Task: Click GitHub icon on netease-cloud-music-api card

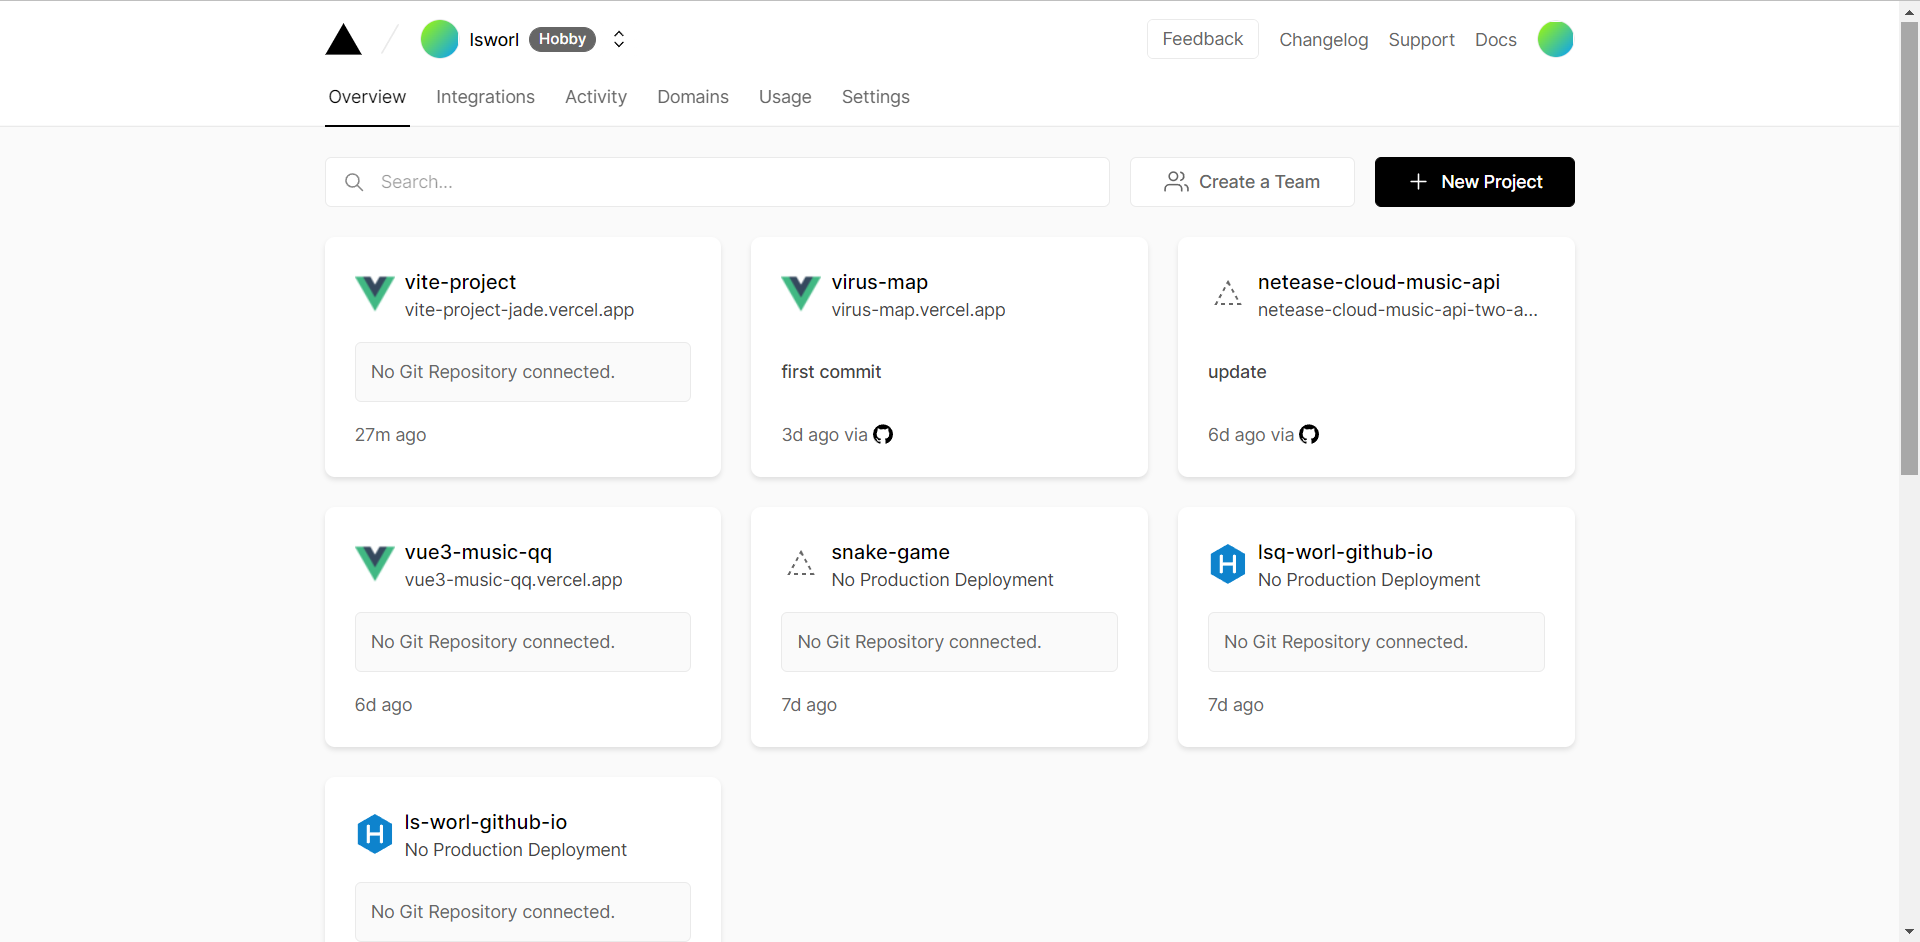Action: (1309, 434)
